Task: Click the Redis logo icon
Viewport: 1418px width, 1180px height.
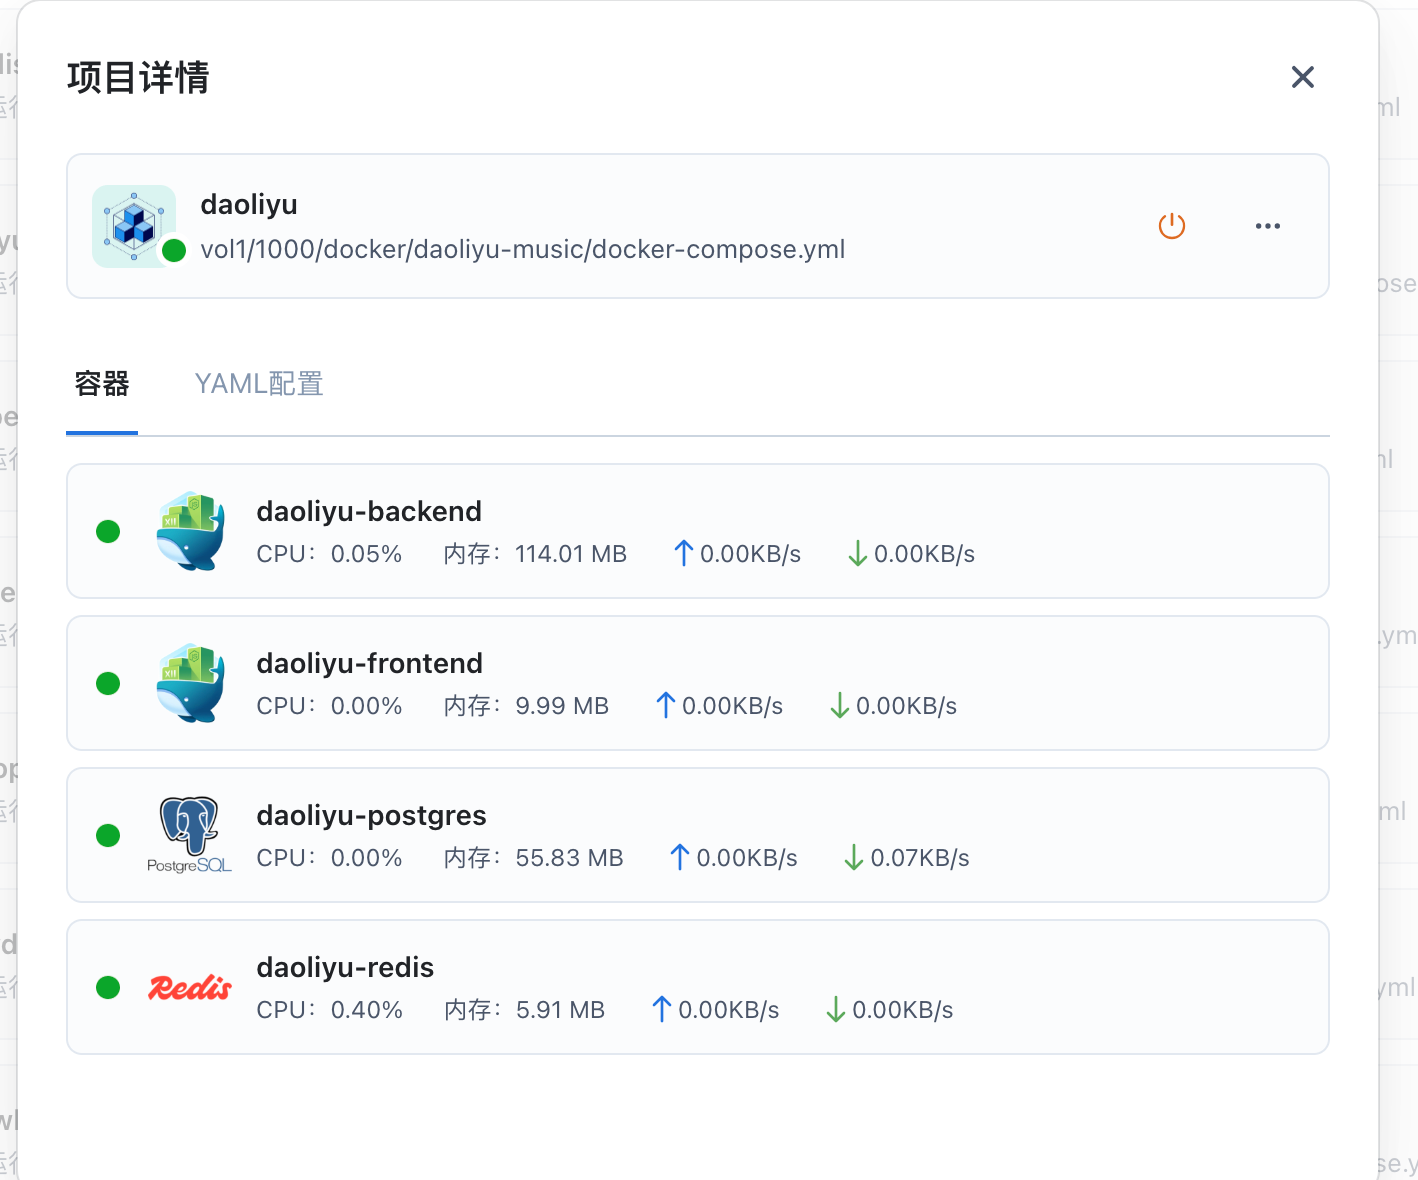Action: tap(190, 988)
